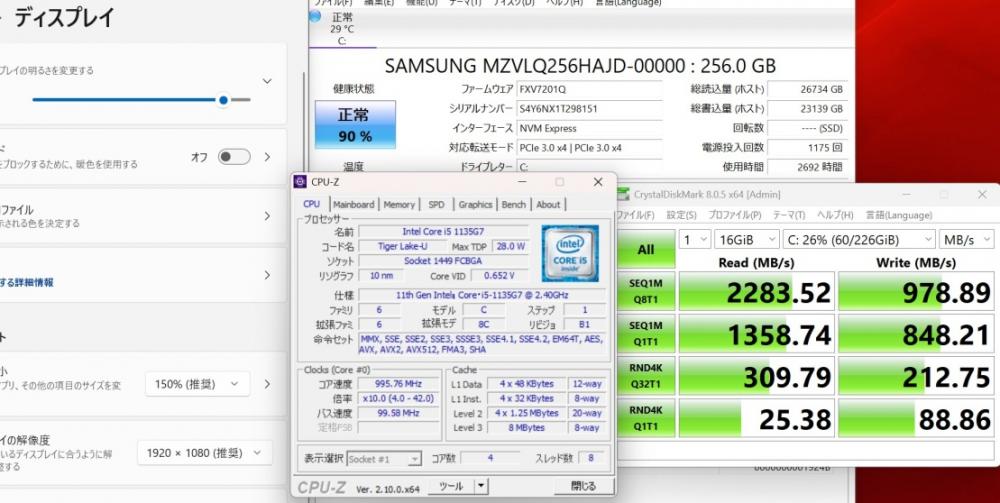The width and height of the screenshot is (1000, 503).
Task: Toggle the night light switch in Display settings
Action: click(x=234, y=157)
